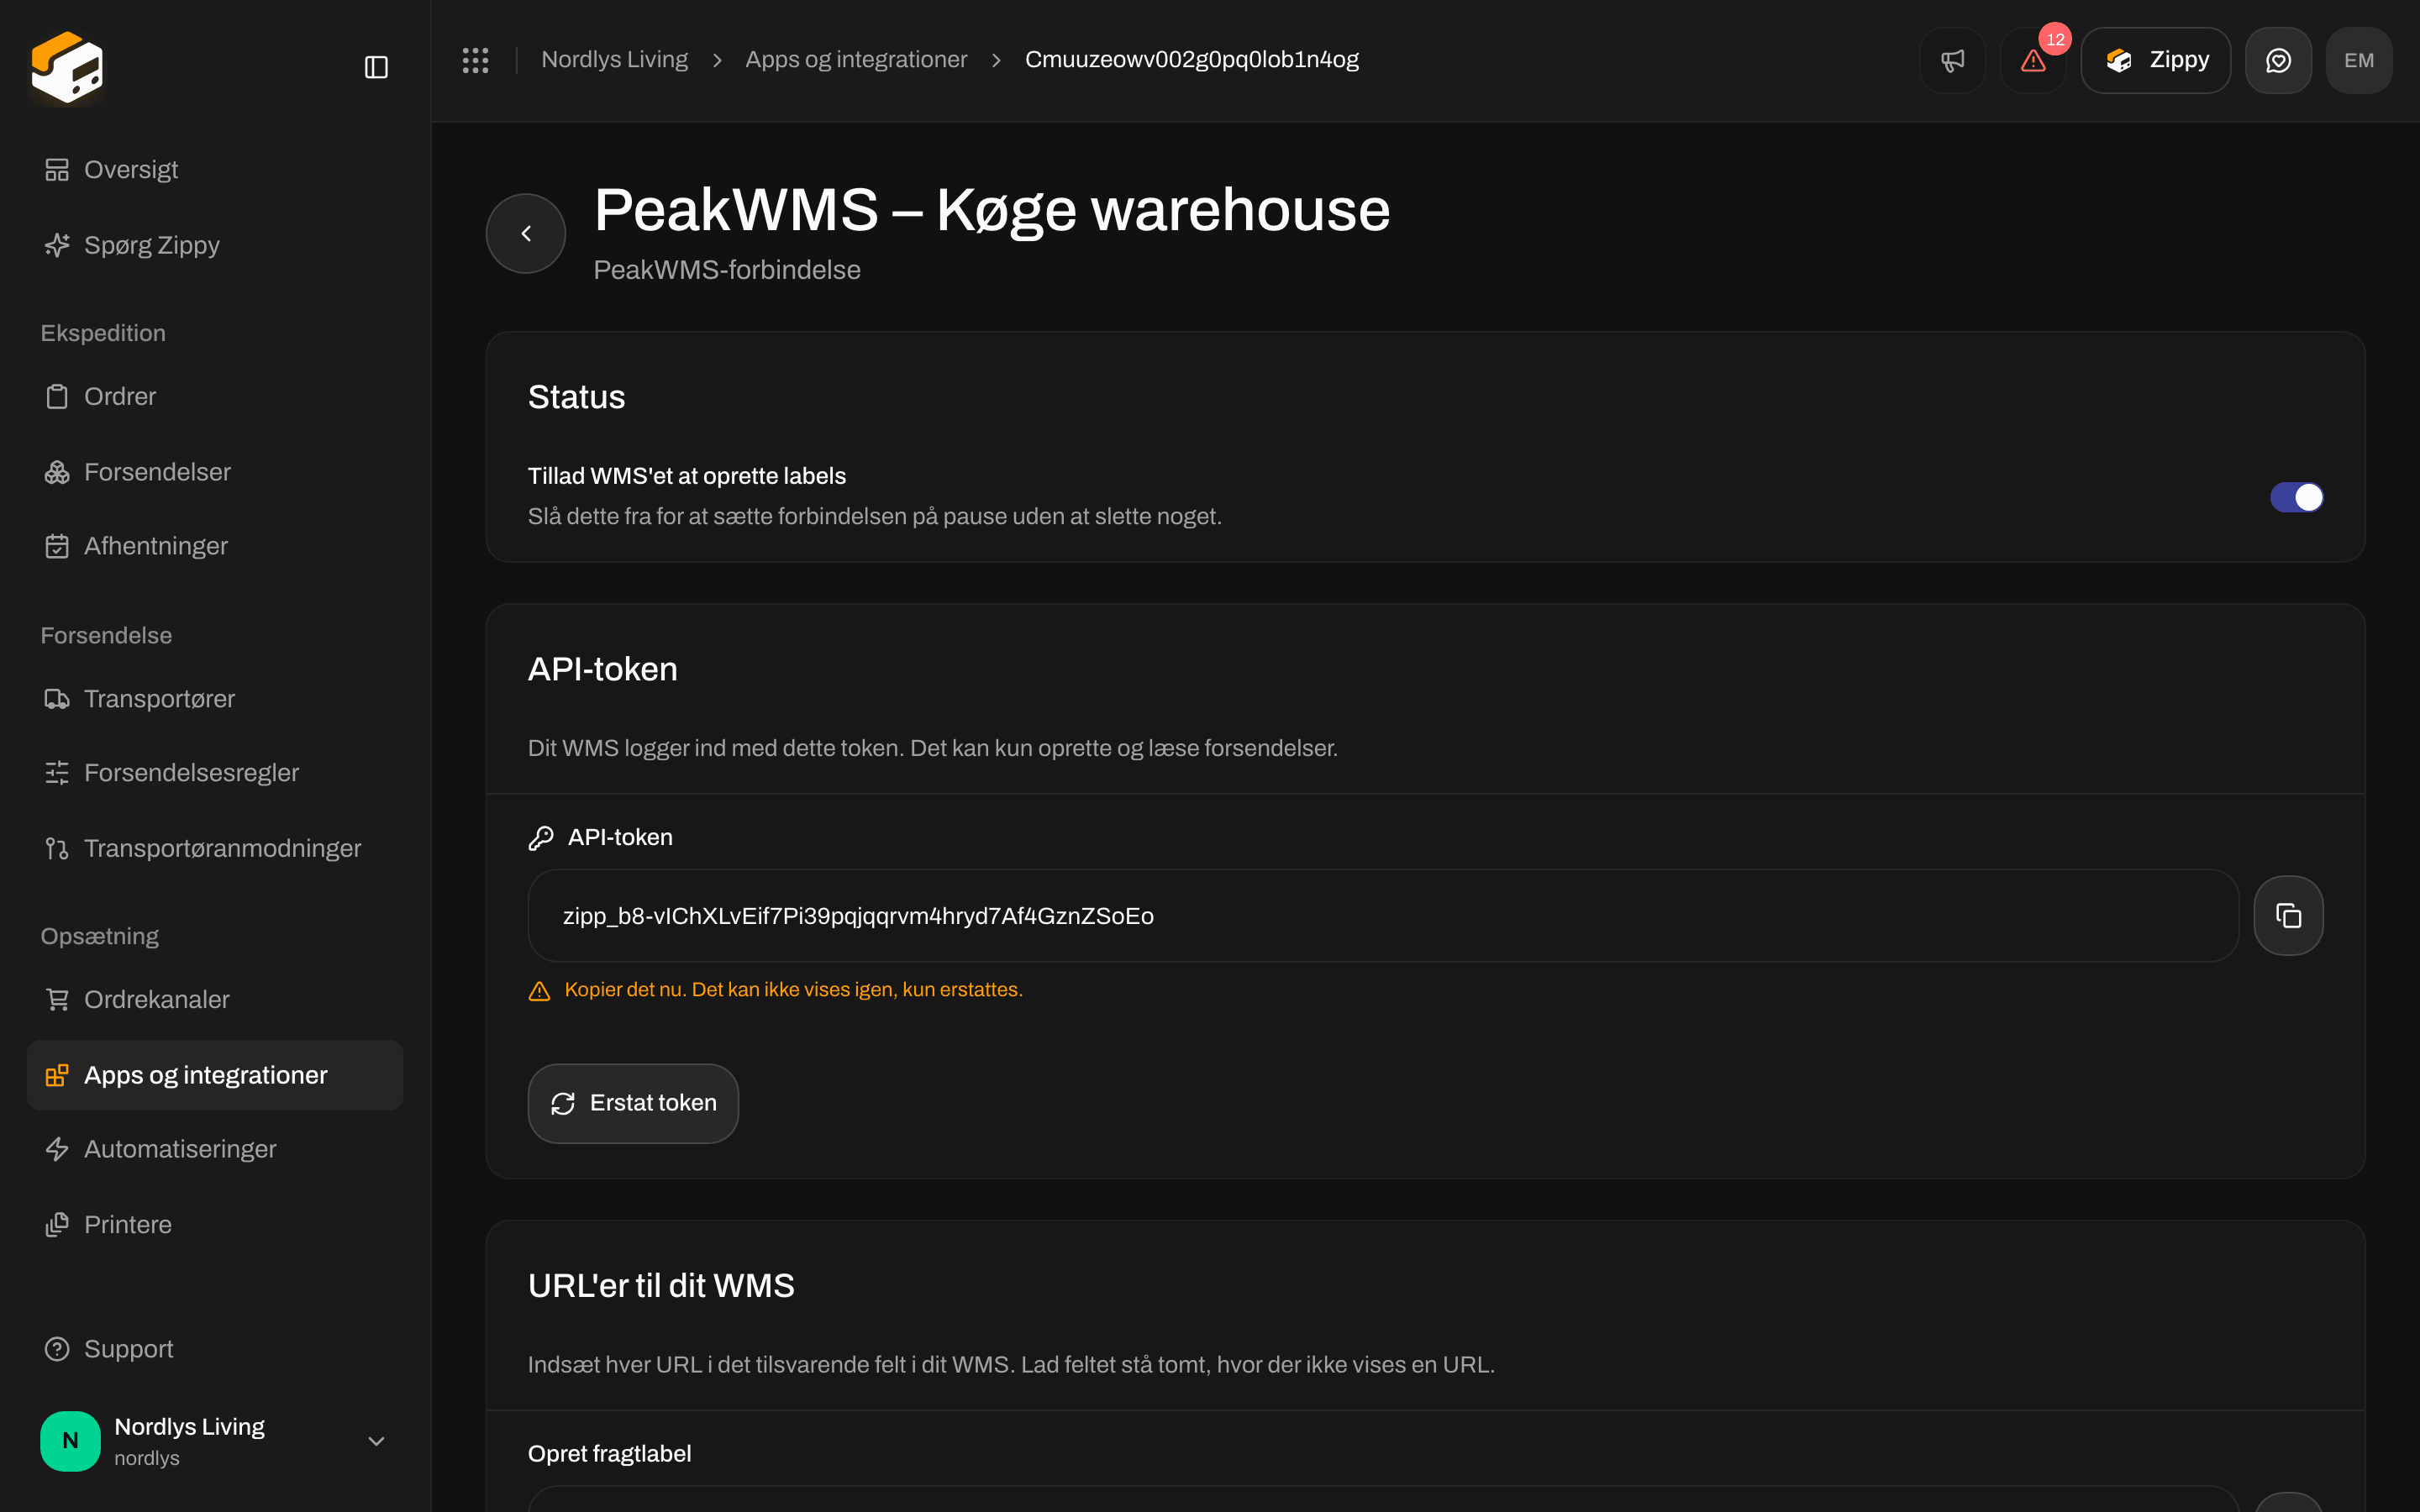Open alerts with 12 notifications
The height and width of the screenshot is (1512, 2420).
[x=2033, y=60]
